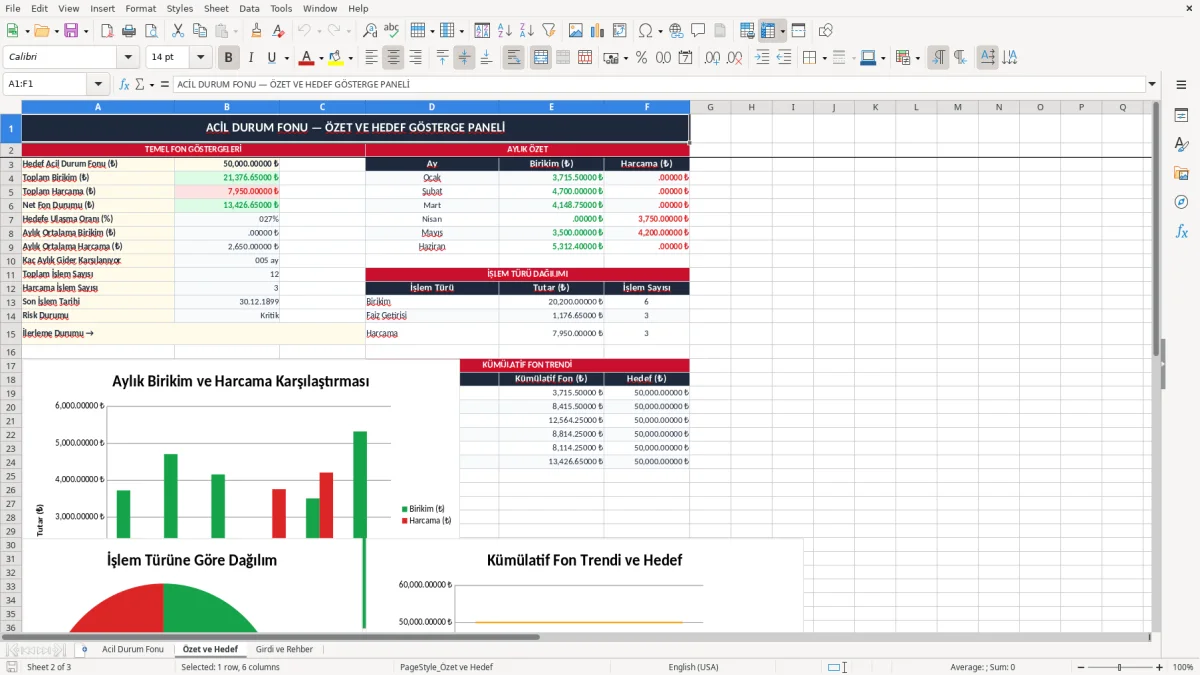
Task: Open sidebar Gallery icon
Action: tap(1181, 173)
